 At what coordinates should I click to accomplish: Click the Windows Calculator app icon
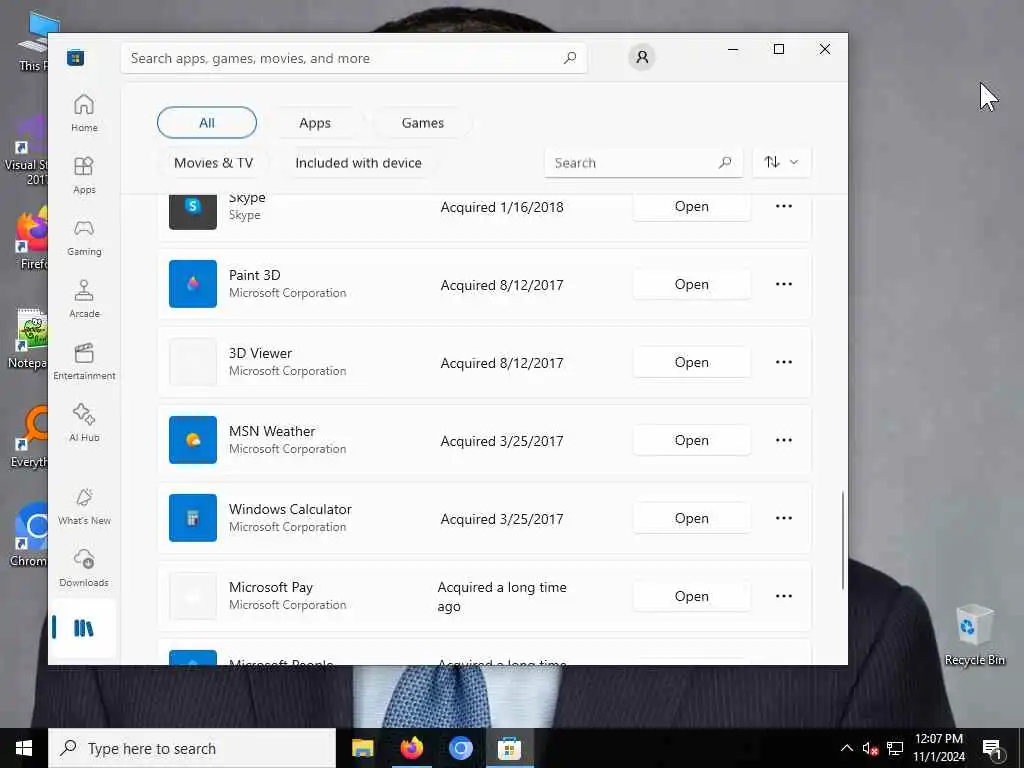click(193, 518)
